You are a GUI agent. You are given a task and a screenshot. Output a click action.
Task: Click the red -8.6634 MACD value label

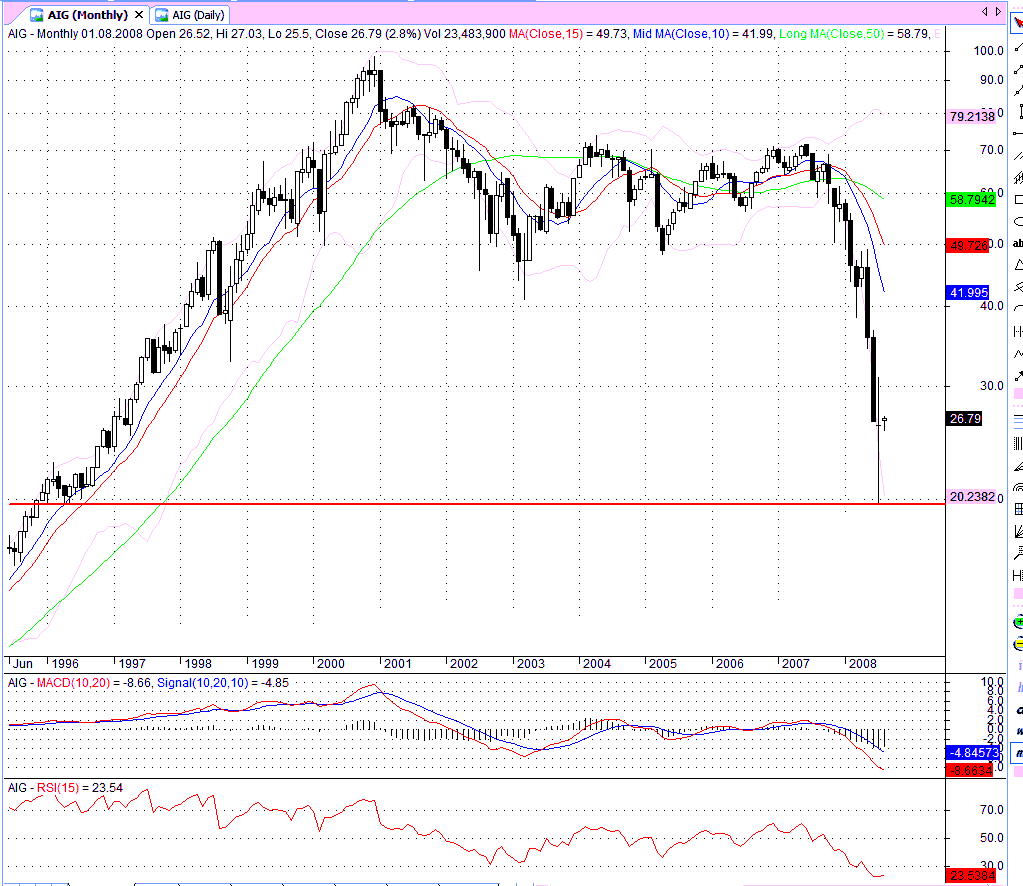(970, 771)
